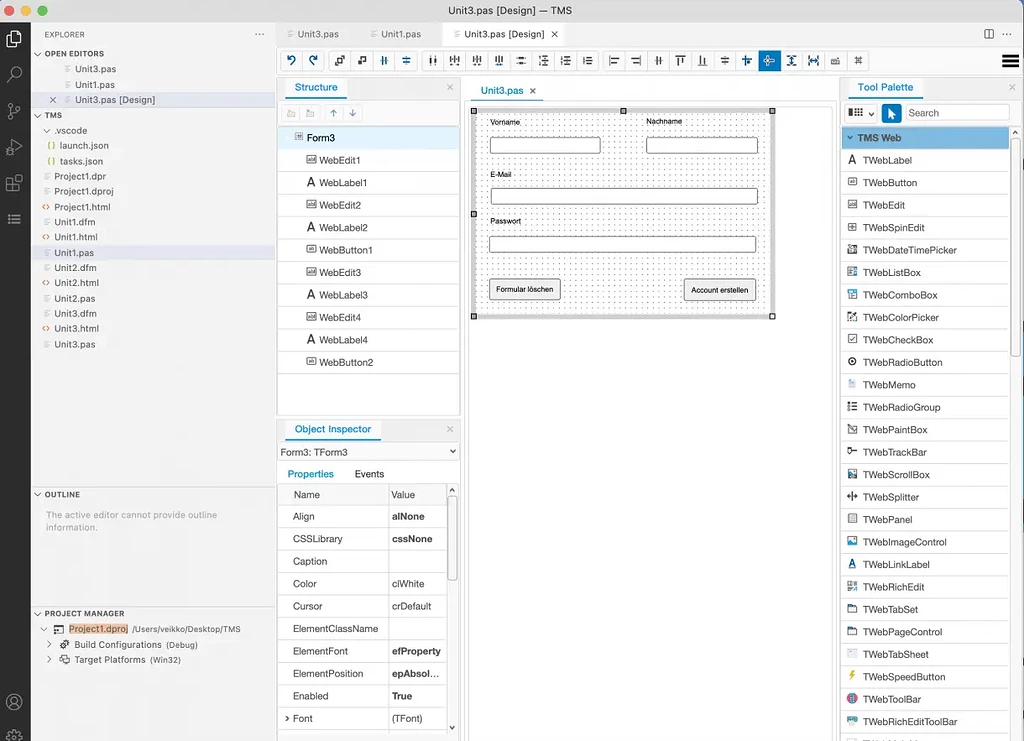
Task: Select the TWebButton component in Tool Palette
Action: [925, 183]
